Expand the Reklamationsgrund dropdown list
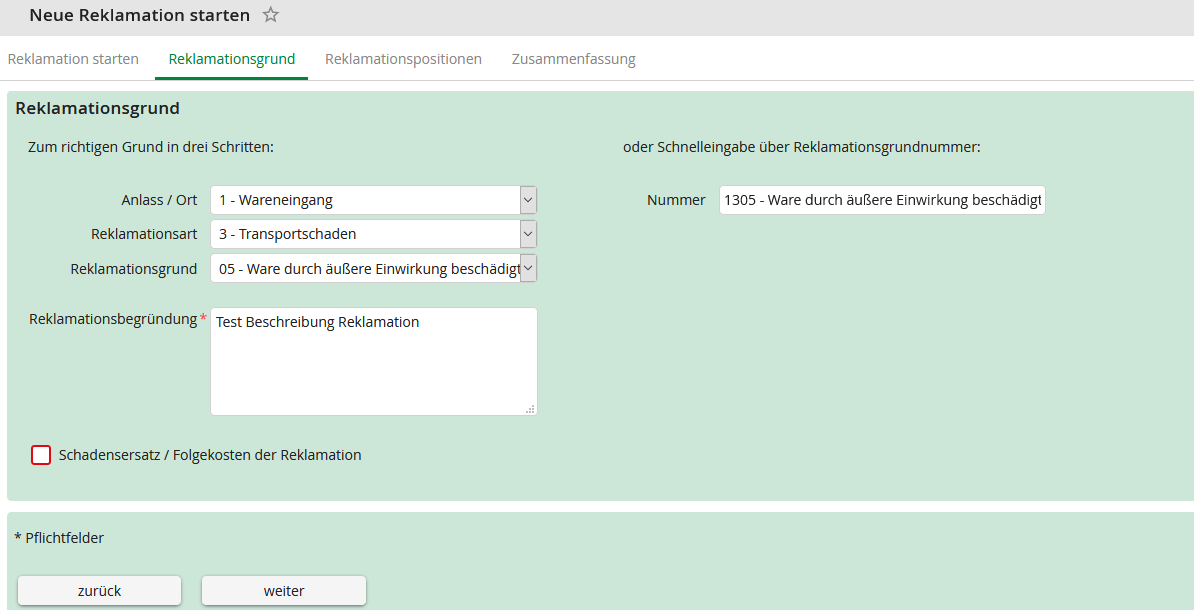Screen dimensions: 1194x610 click(528, 268)
